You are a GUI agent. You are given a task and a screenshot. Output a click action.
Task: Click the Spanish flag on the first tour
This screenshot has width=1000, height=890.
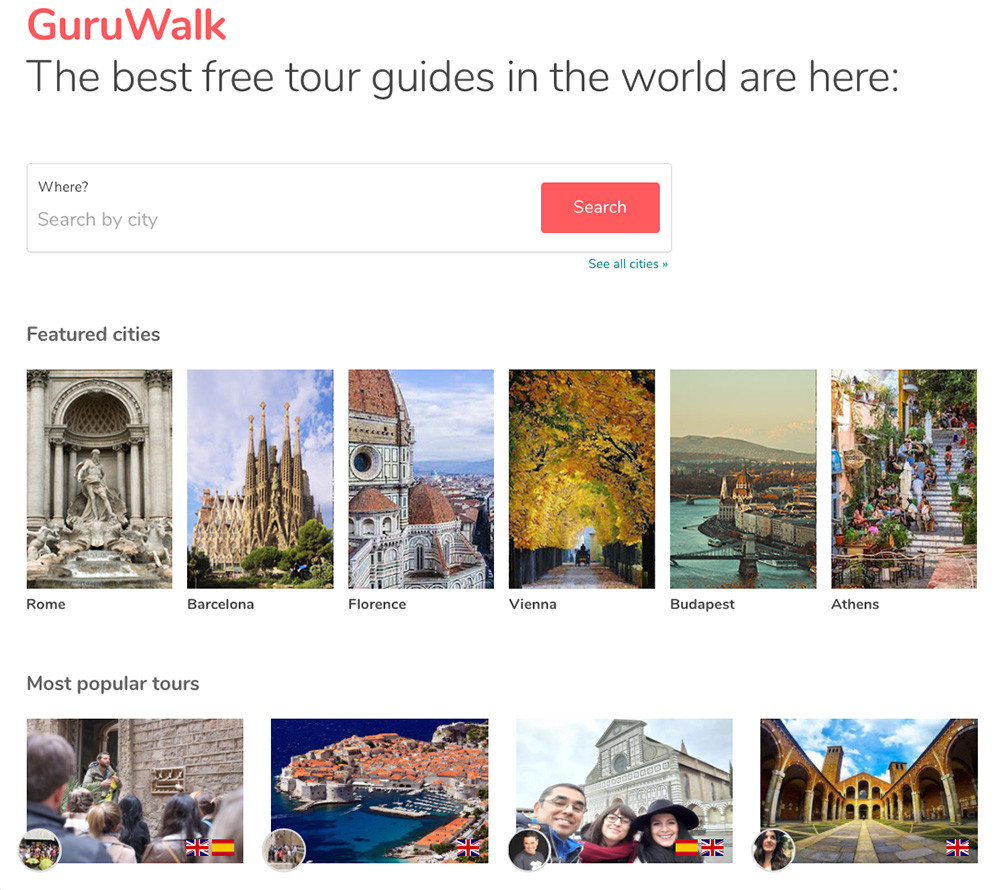coord(223,847)
